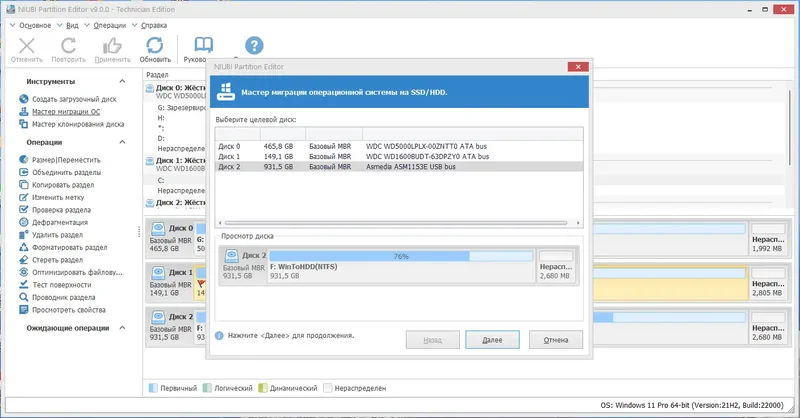Click the Отмена button in wizard
The width and height of the screenshot is (800, 418).
556,340
